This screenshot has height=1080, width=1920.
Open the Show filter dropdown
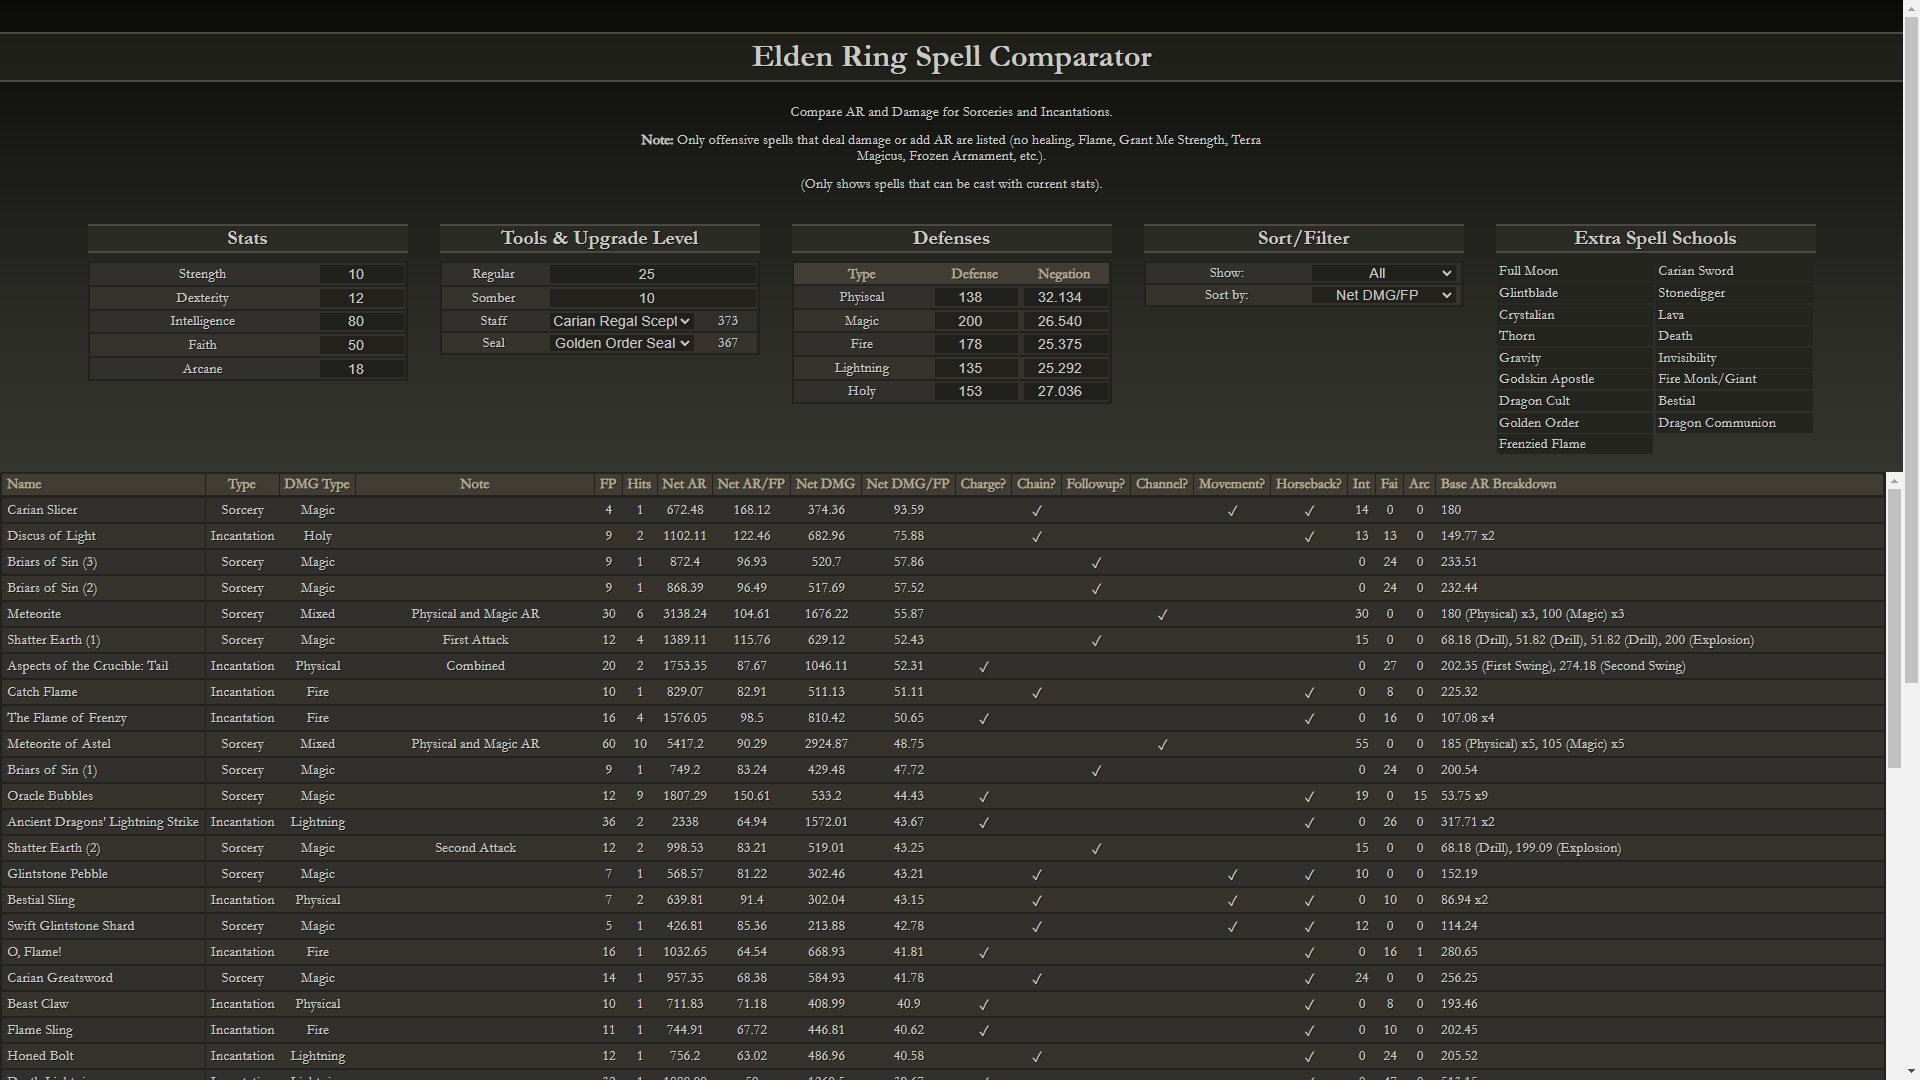click(x=1383, y=273)
